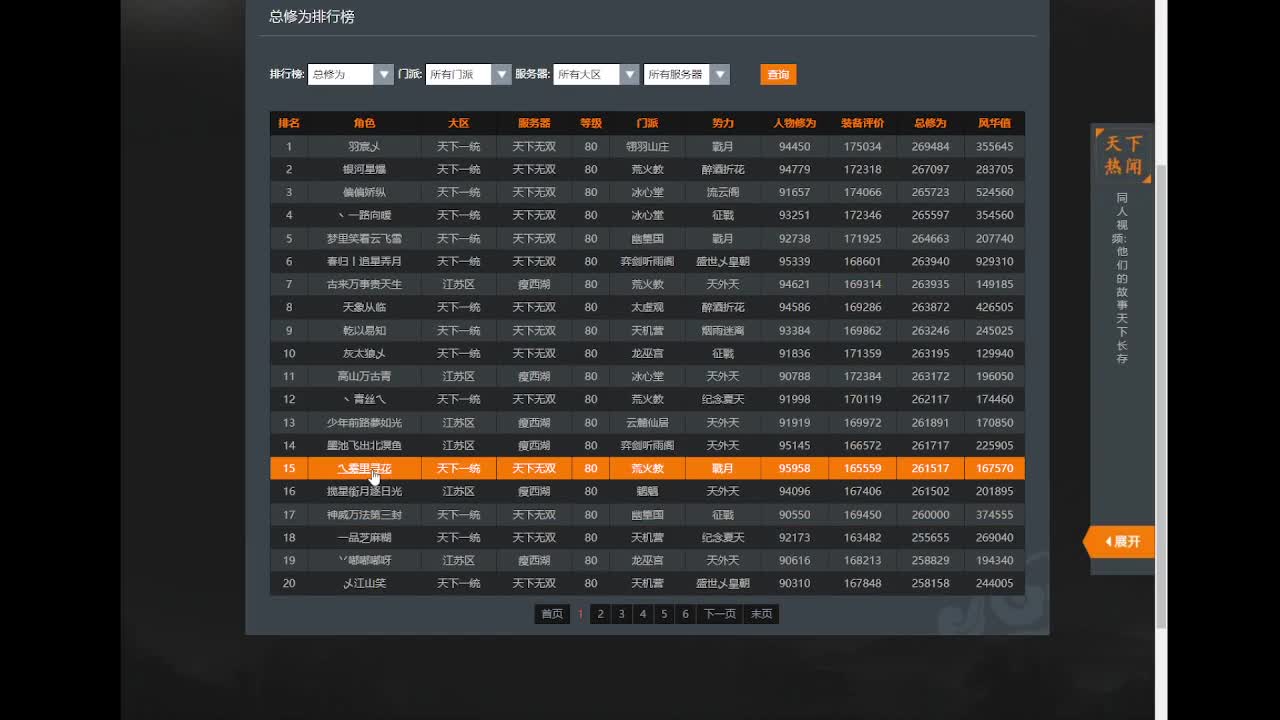Screen dimensions: 1280x720
Task: Open character 乂江山笑 in rank 20
Action: 364,583
